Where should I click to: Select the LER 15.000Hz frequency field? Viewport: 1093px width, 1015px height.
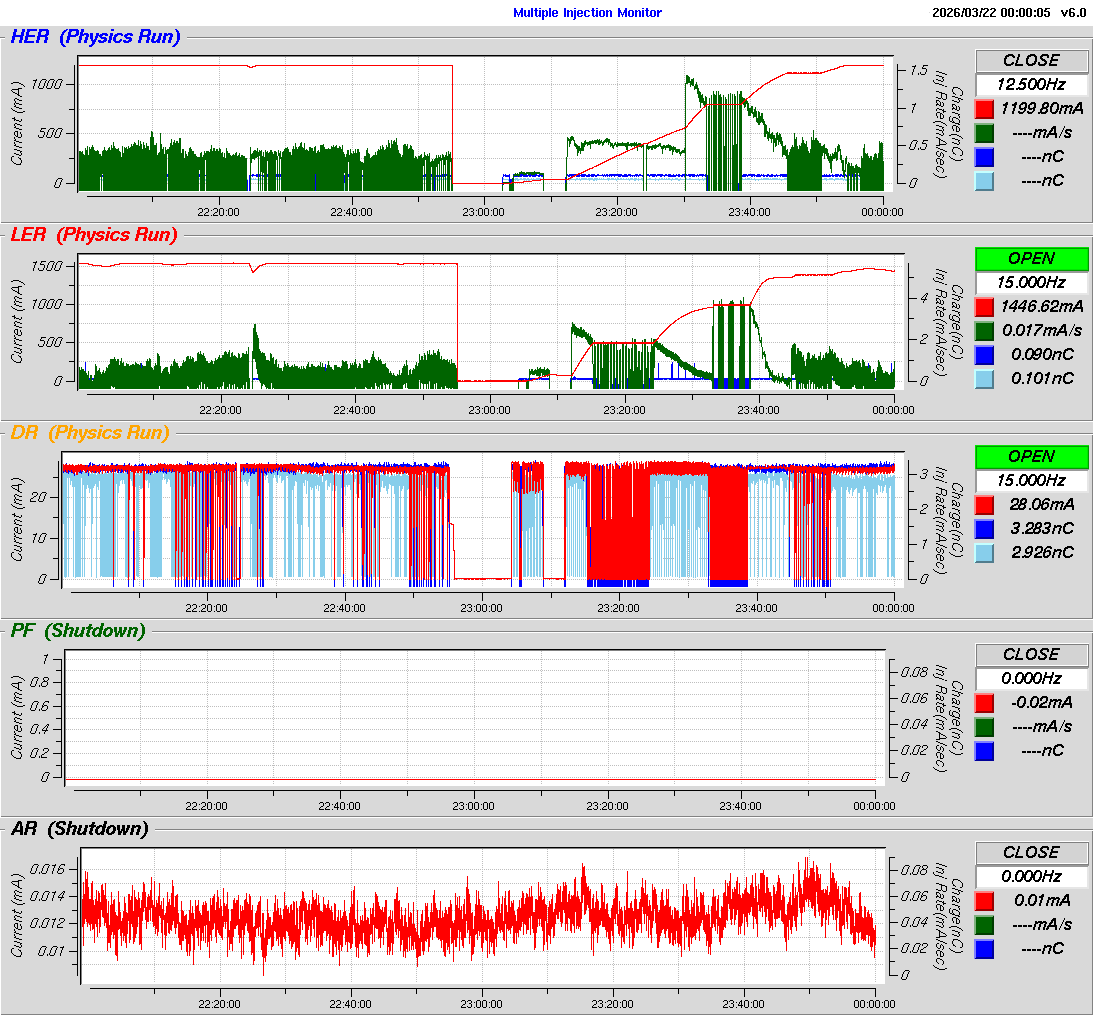click(1031, 282)
